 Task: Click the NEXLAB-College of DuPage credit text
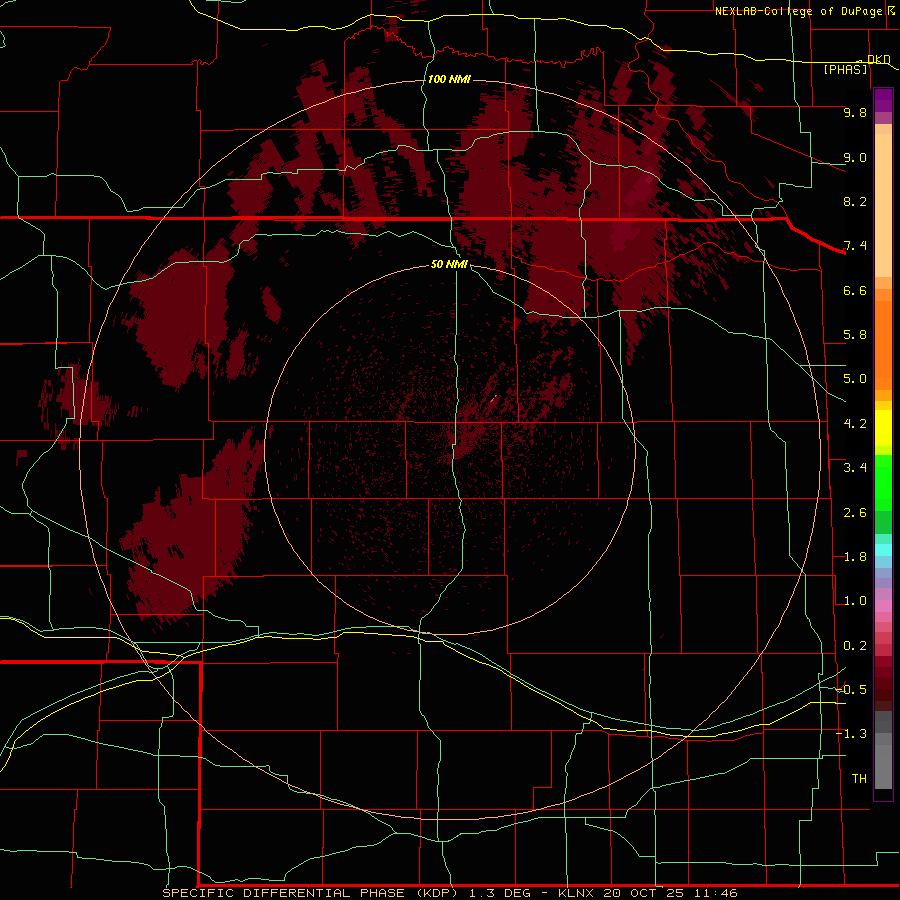point(798,11)
